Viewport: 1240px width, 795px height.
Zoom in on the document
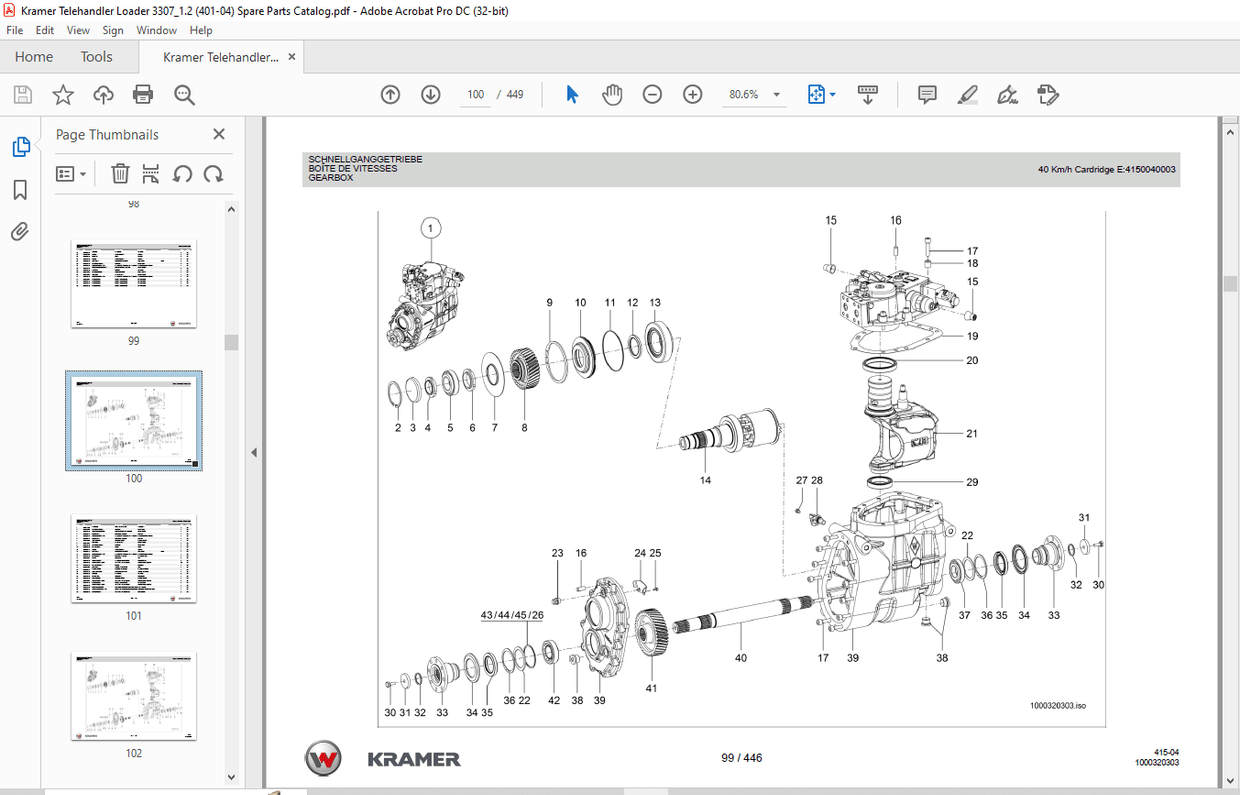(692, 94)
